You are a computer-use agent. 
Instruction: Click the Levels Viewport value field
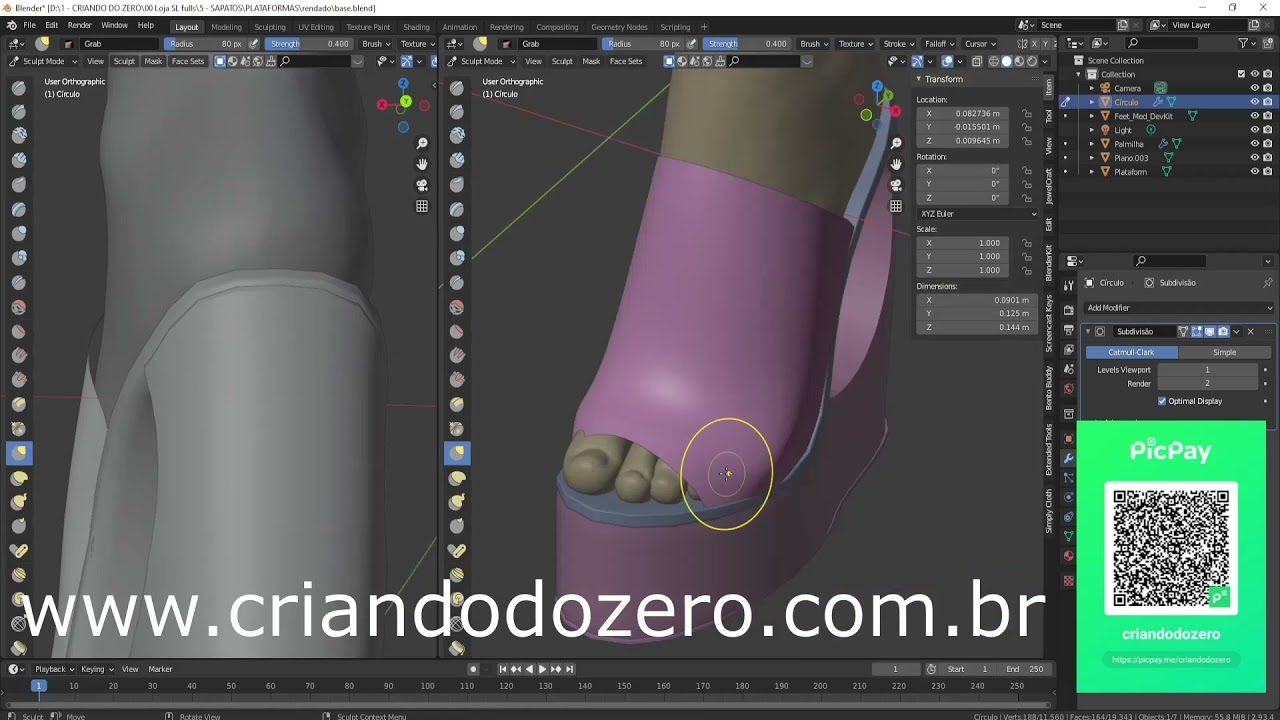(x=1207, y=370)
